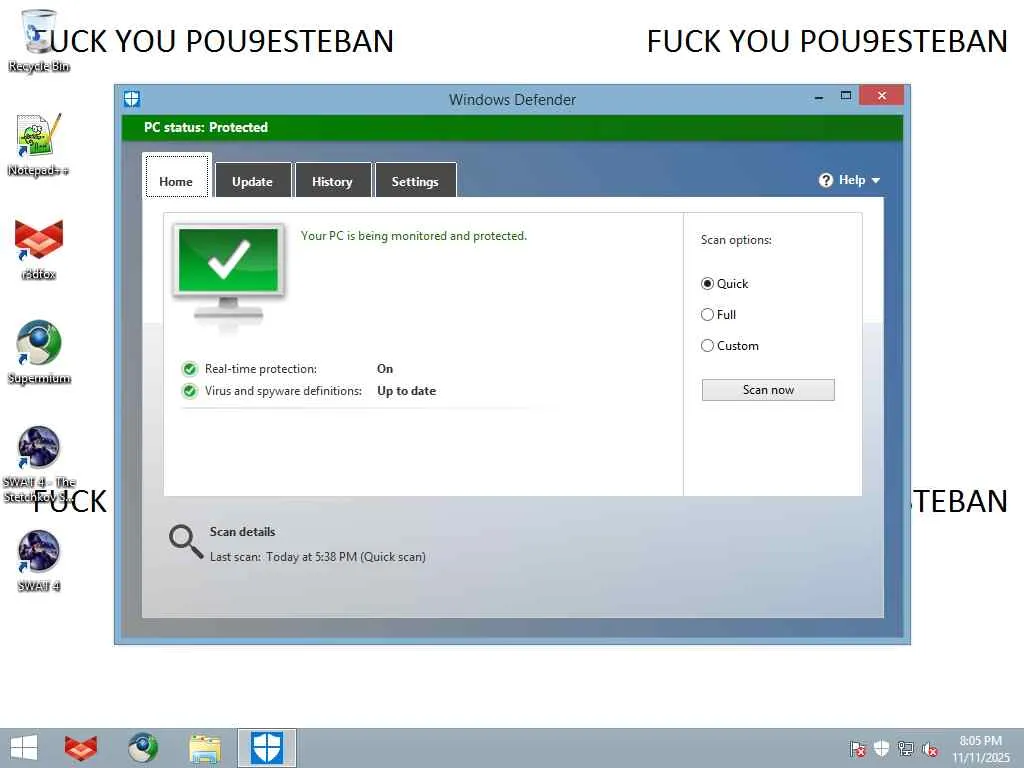The height and width of the screenshot is (768, 1024).
Task: Start a scan with Scan now
Action: [768, 390]
